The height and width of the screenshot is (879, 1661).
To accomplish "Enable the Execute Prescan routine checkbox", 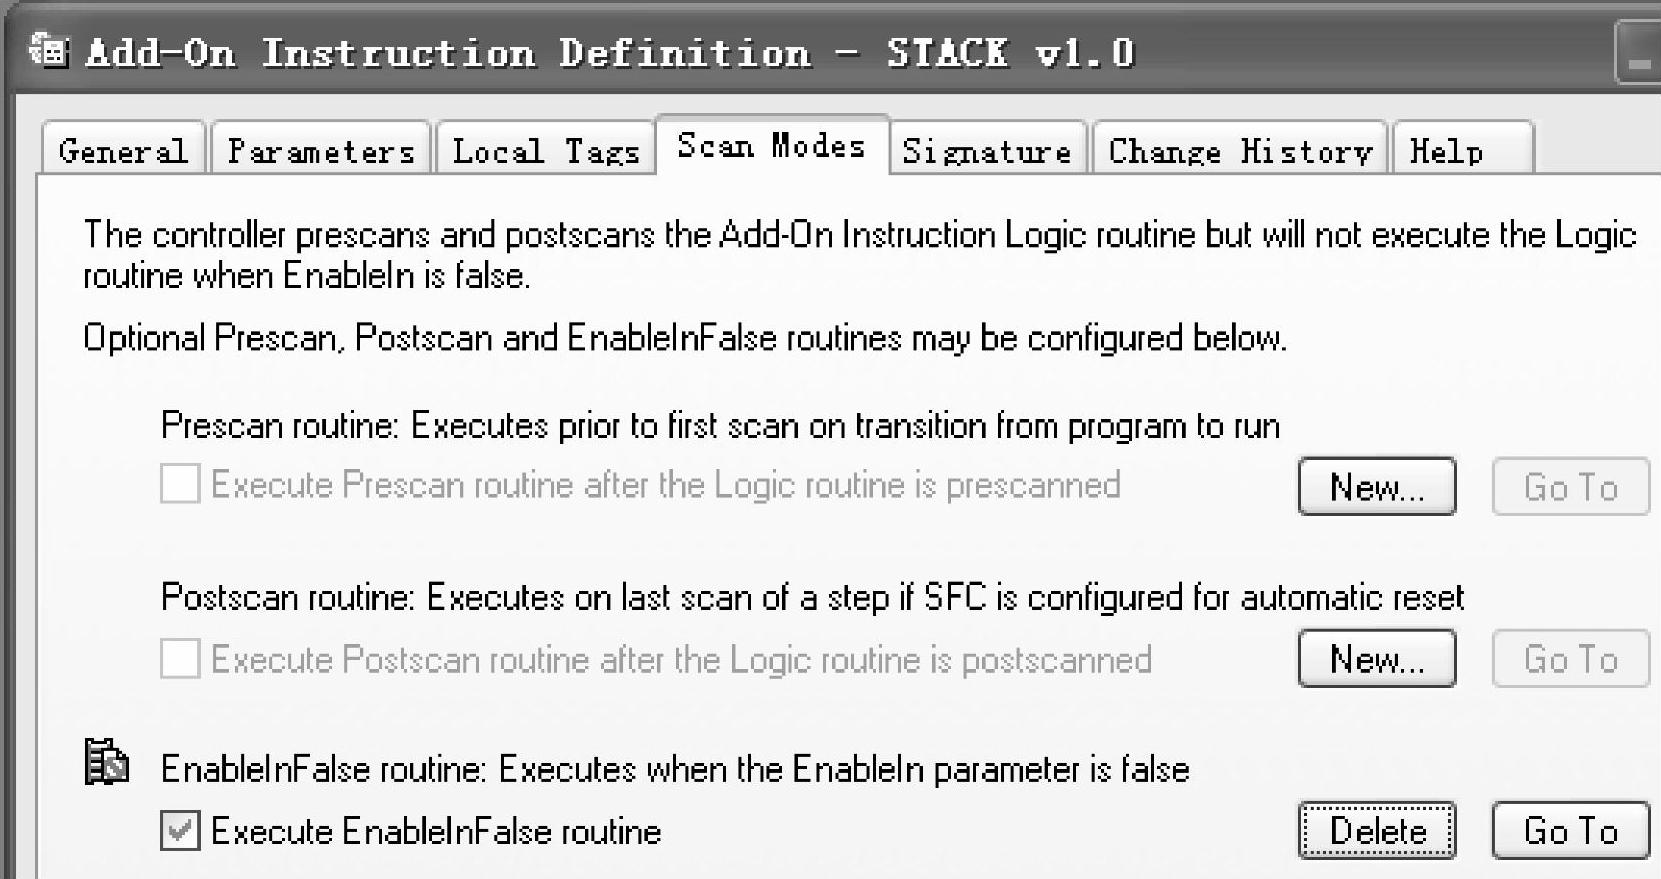I will [x=180, y=485].
